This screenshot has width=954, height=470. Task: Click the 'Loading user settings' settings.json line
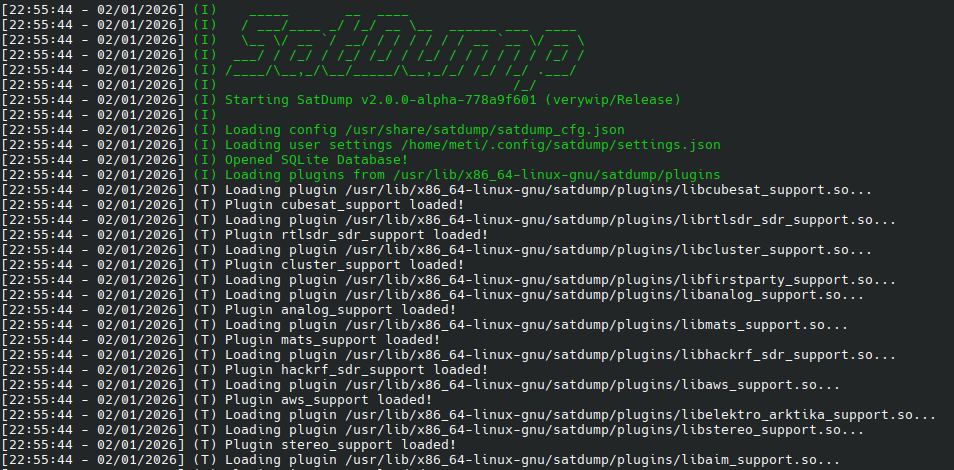pyautogui.click(x=361, y=145)
